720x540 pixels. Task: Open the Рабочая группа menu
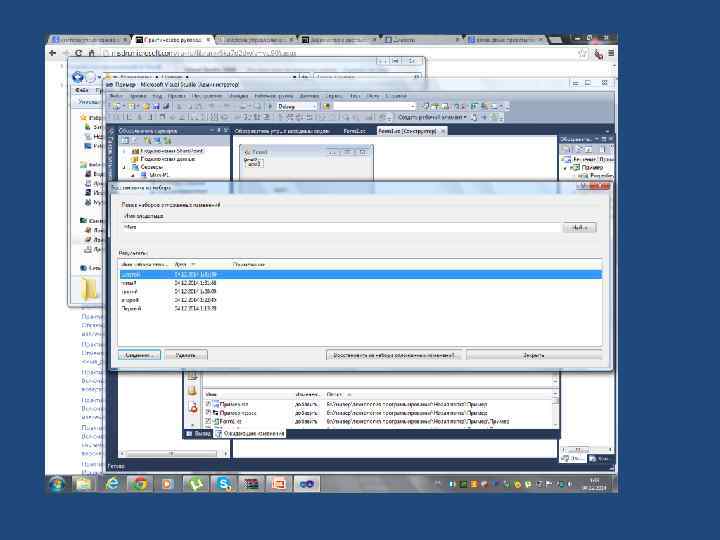coord(274,96)
